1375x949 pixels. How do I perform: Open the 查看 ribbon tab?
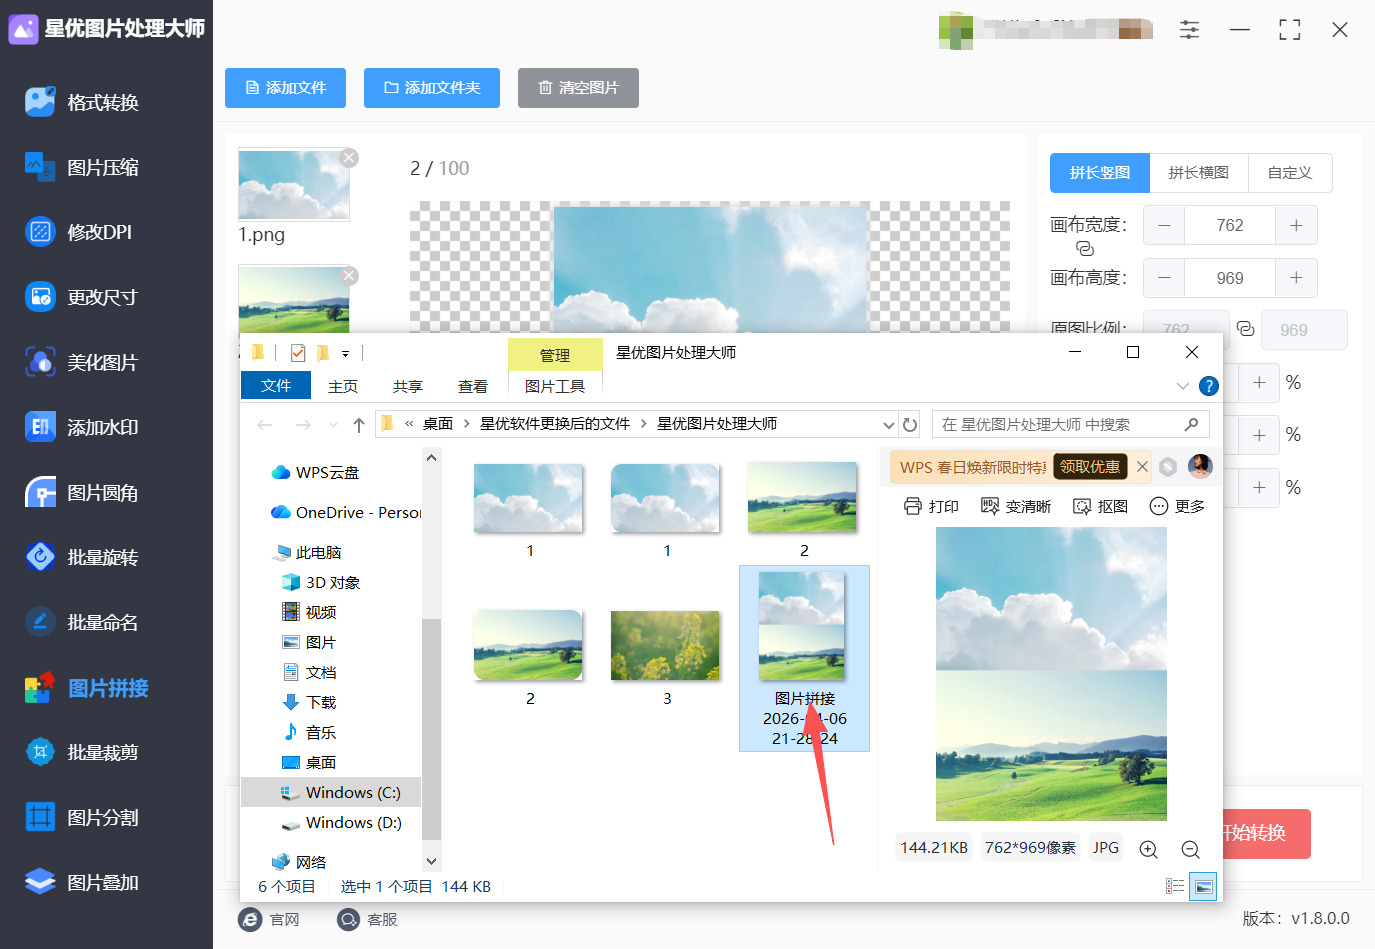(x=473, y=386)
